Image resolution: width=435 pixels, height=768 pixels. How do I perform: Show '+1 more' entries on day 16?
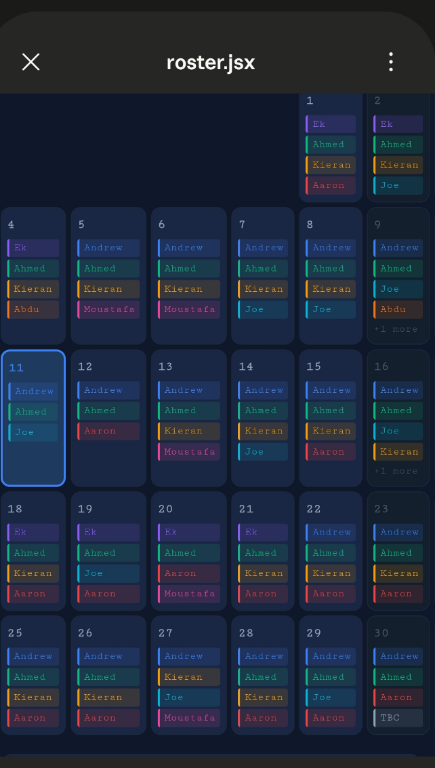coord(396,471)
